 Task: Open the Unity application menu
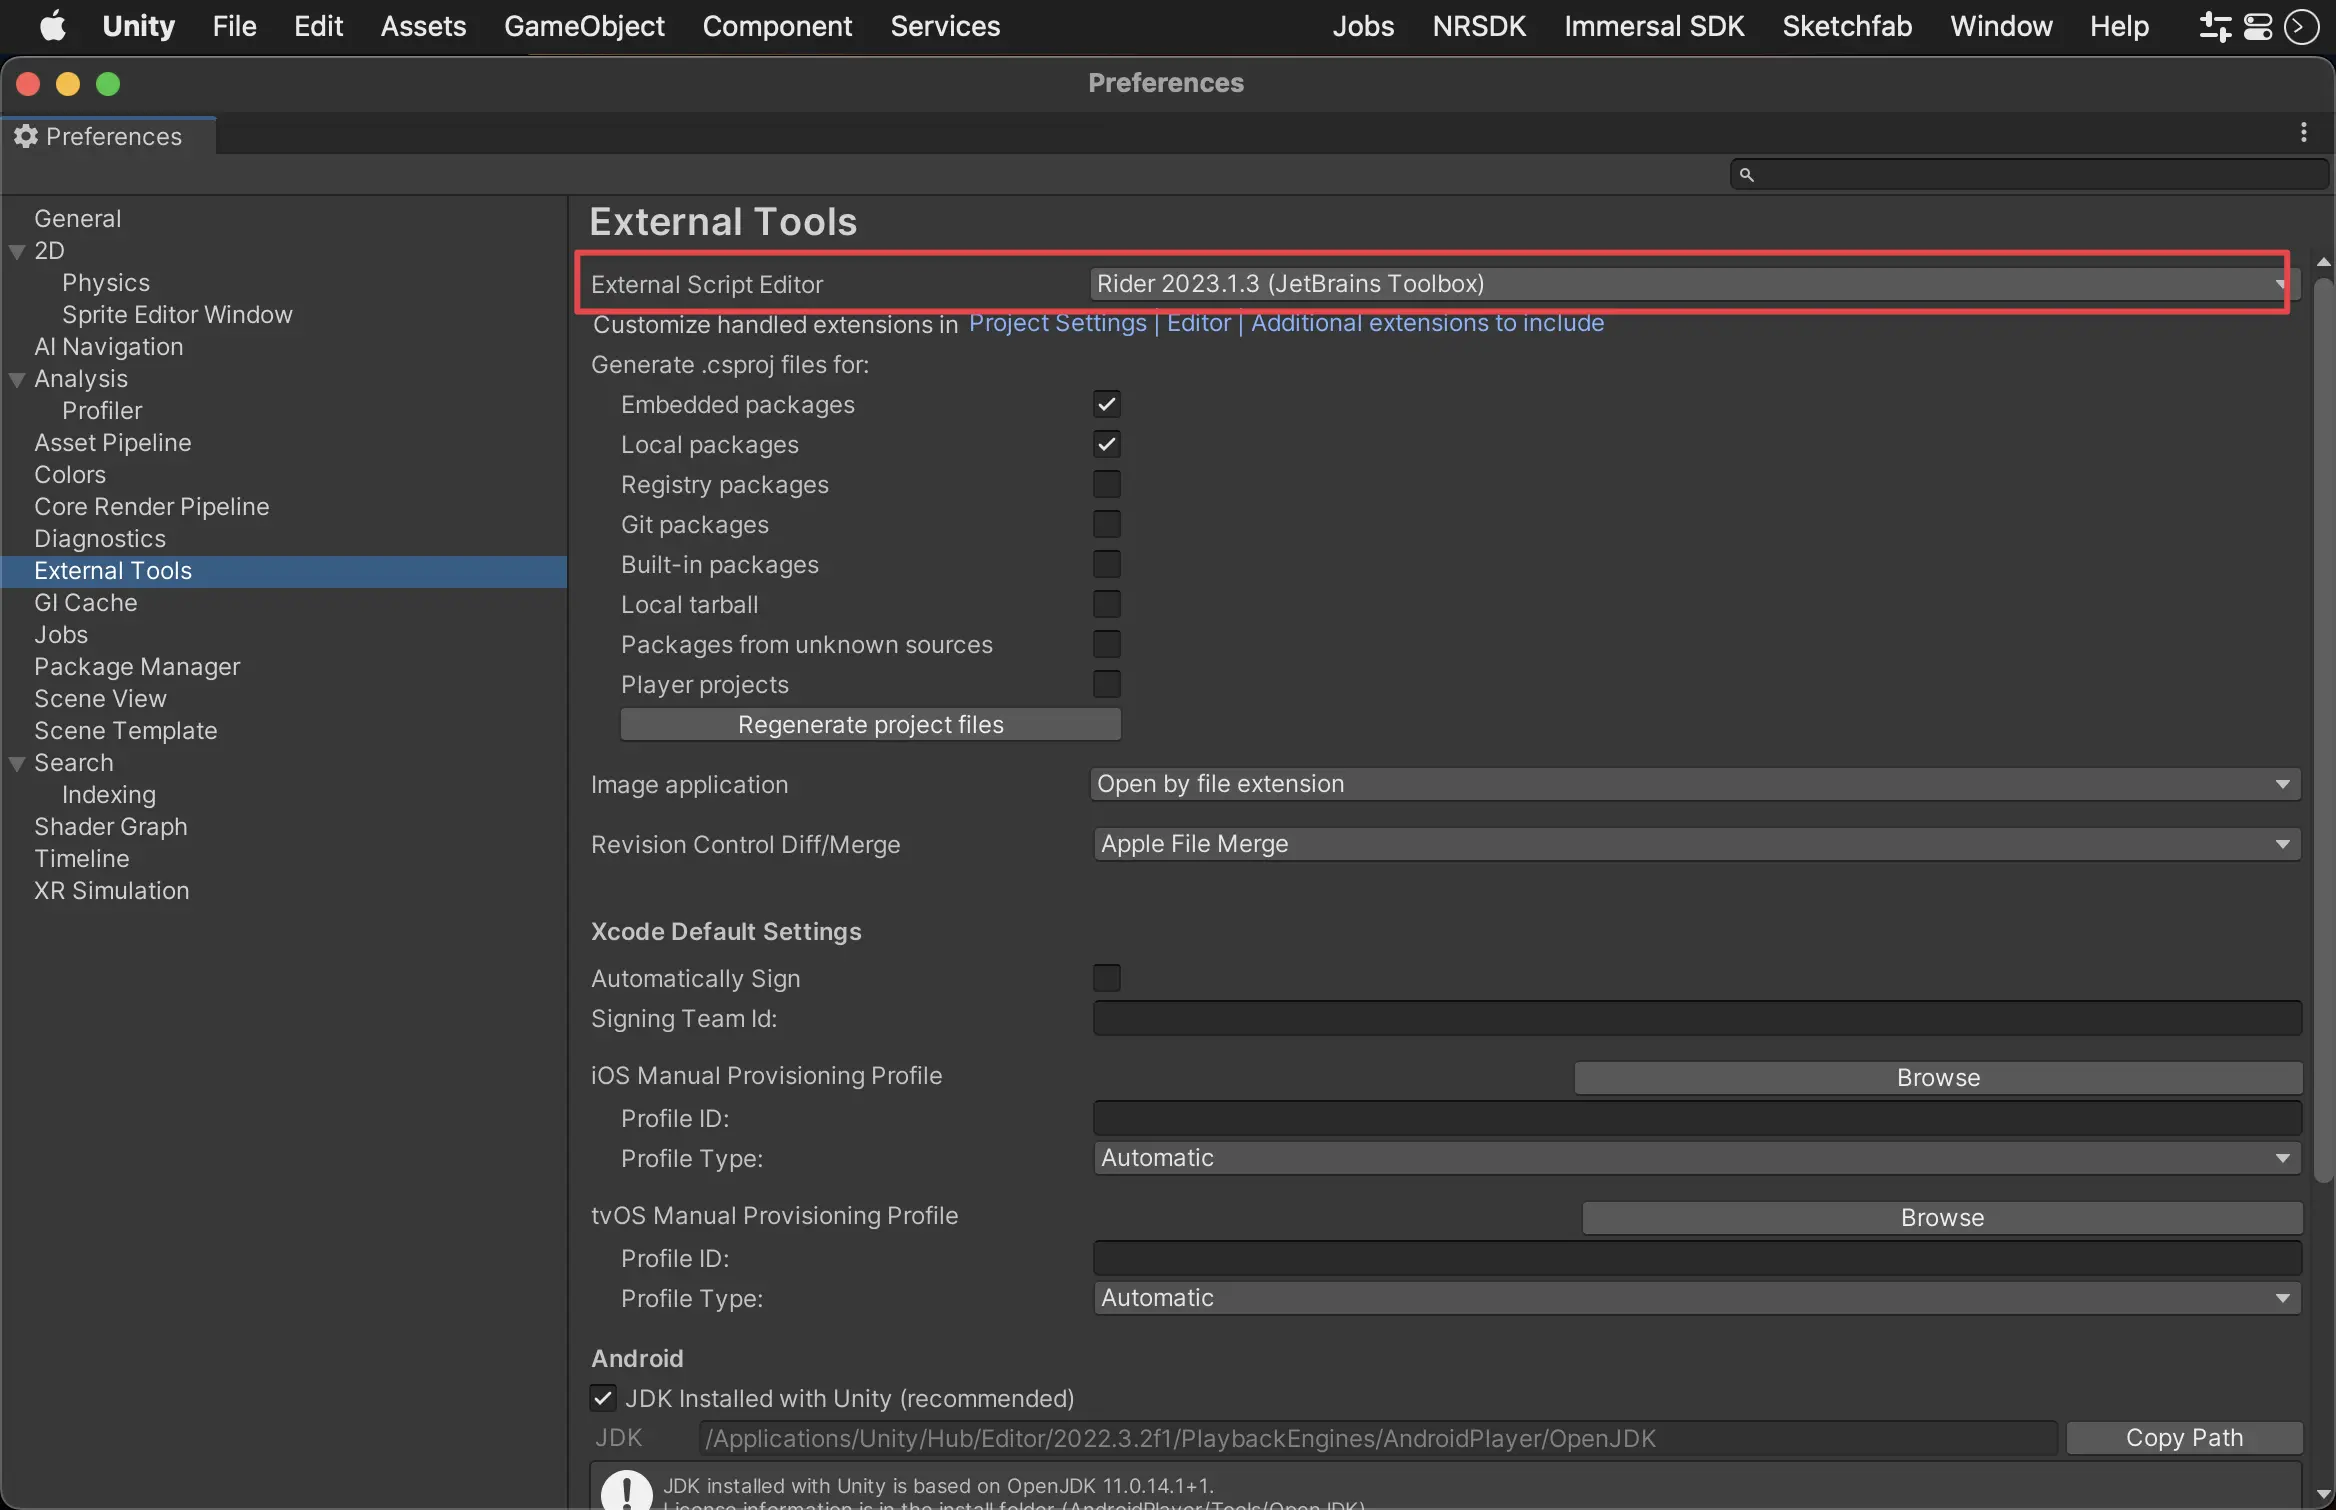[x=138, y=26]
